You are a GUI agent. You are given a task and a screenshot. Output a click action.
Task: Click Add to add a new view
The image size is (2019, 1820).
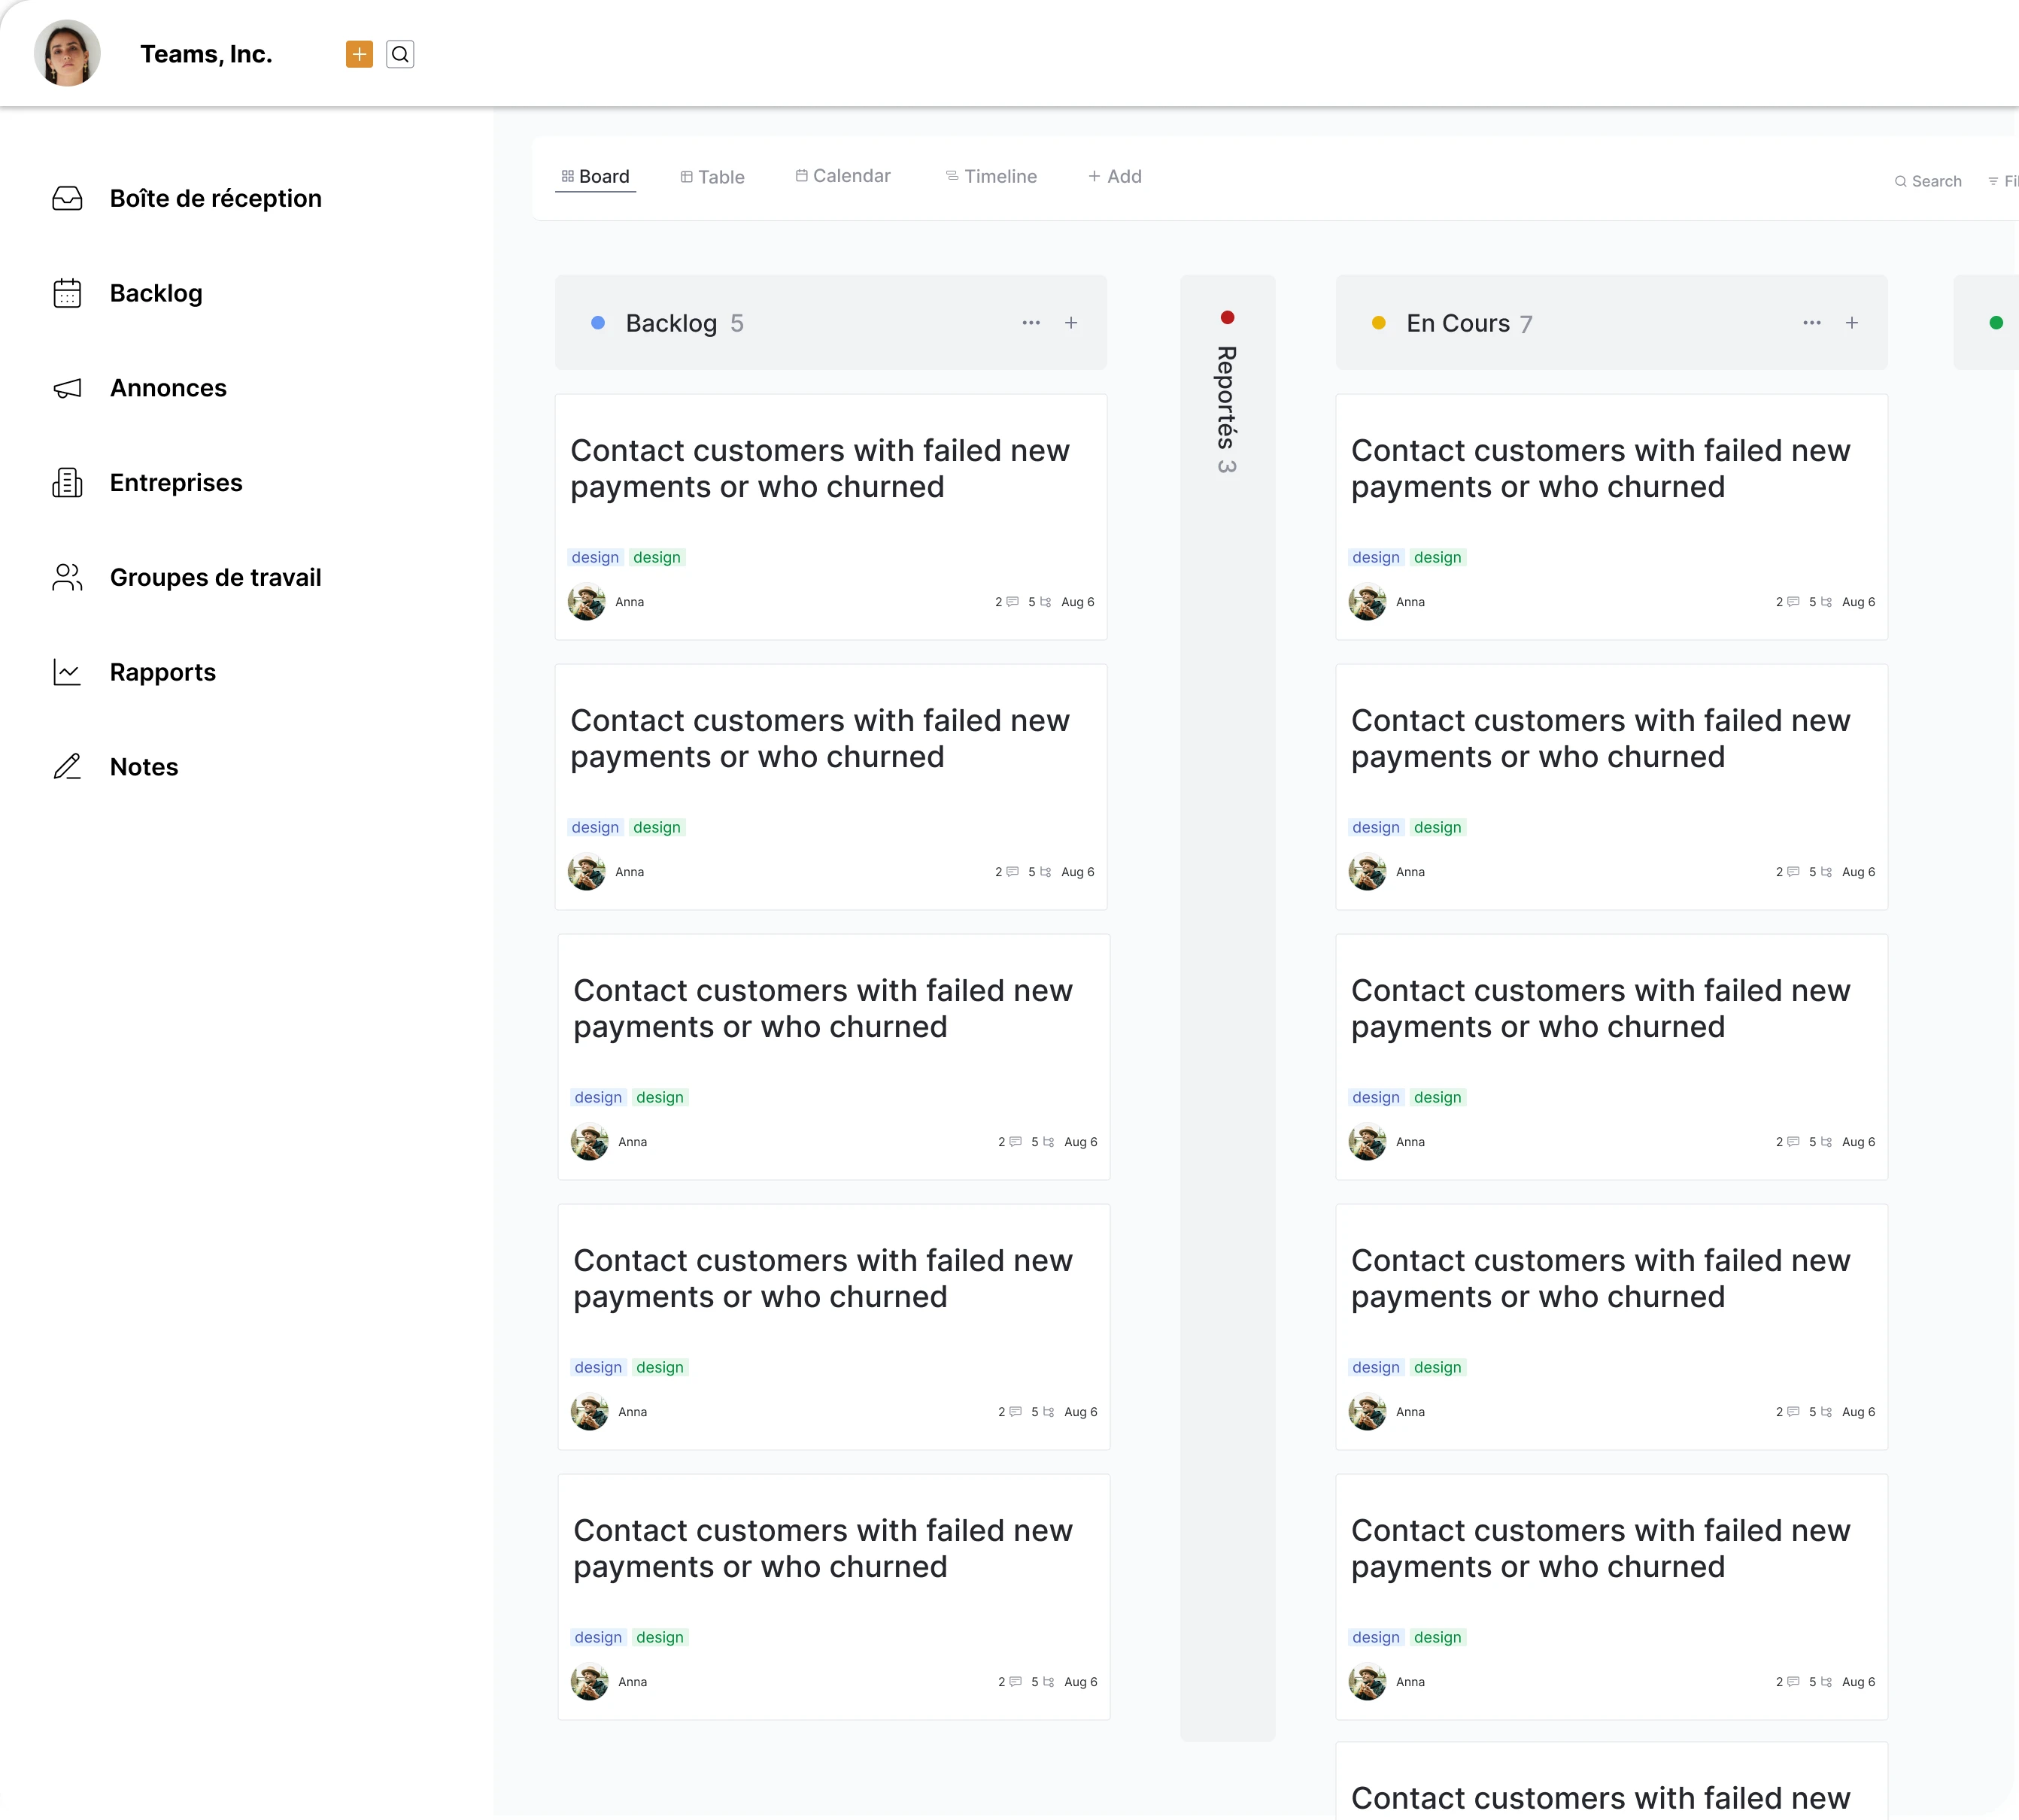(1115, 176)
